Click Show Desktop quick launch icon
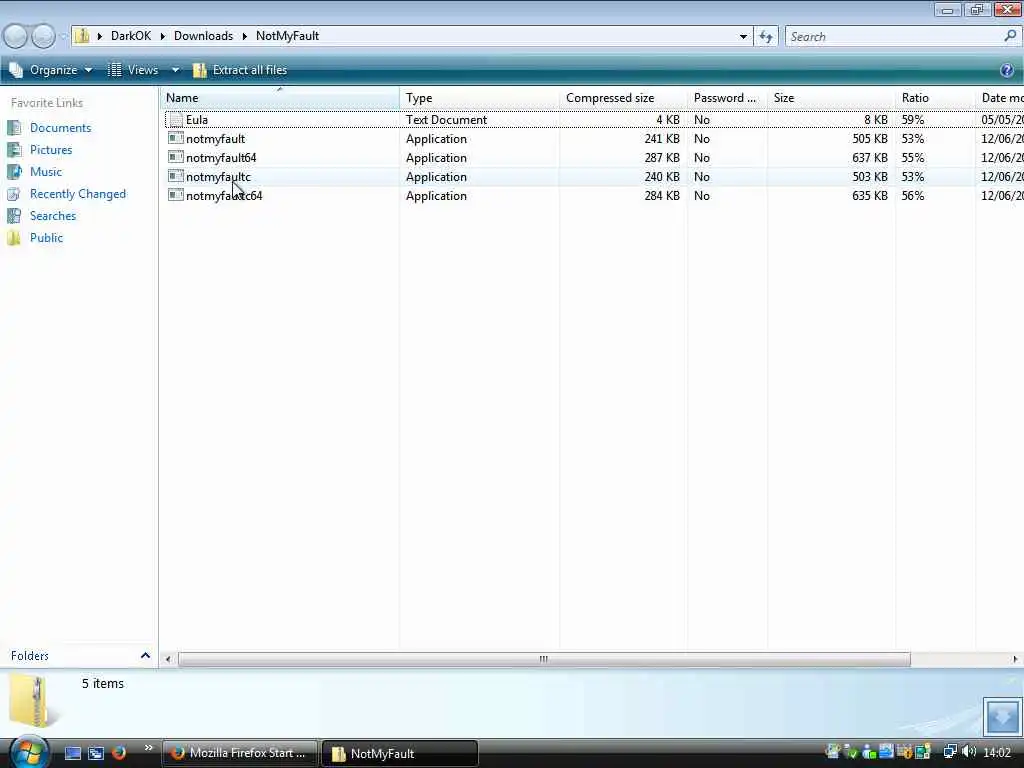 click(x=72, y=753)
